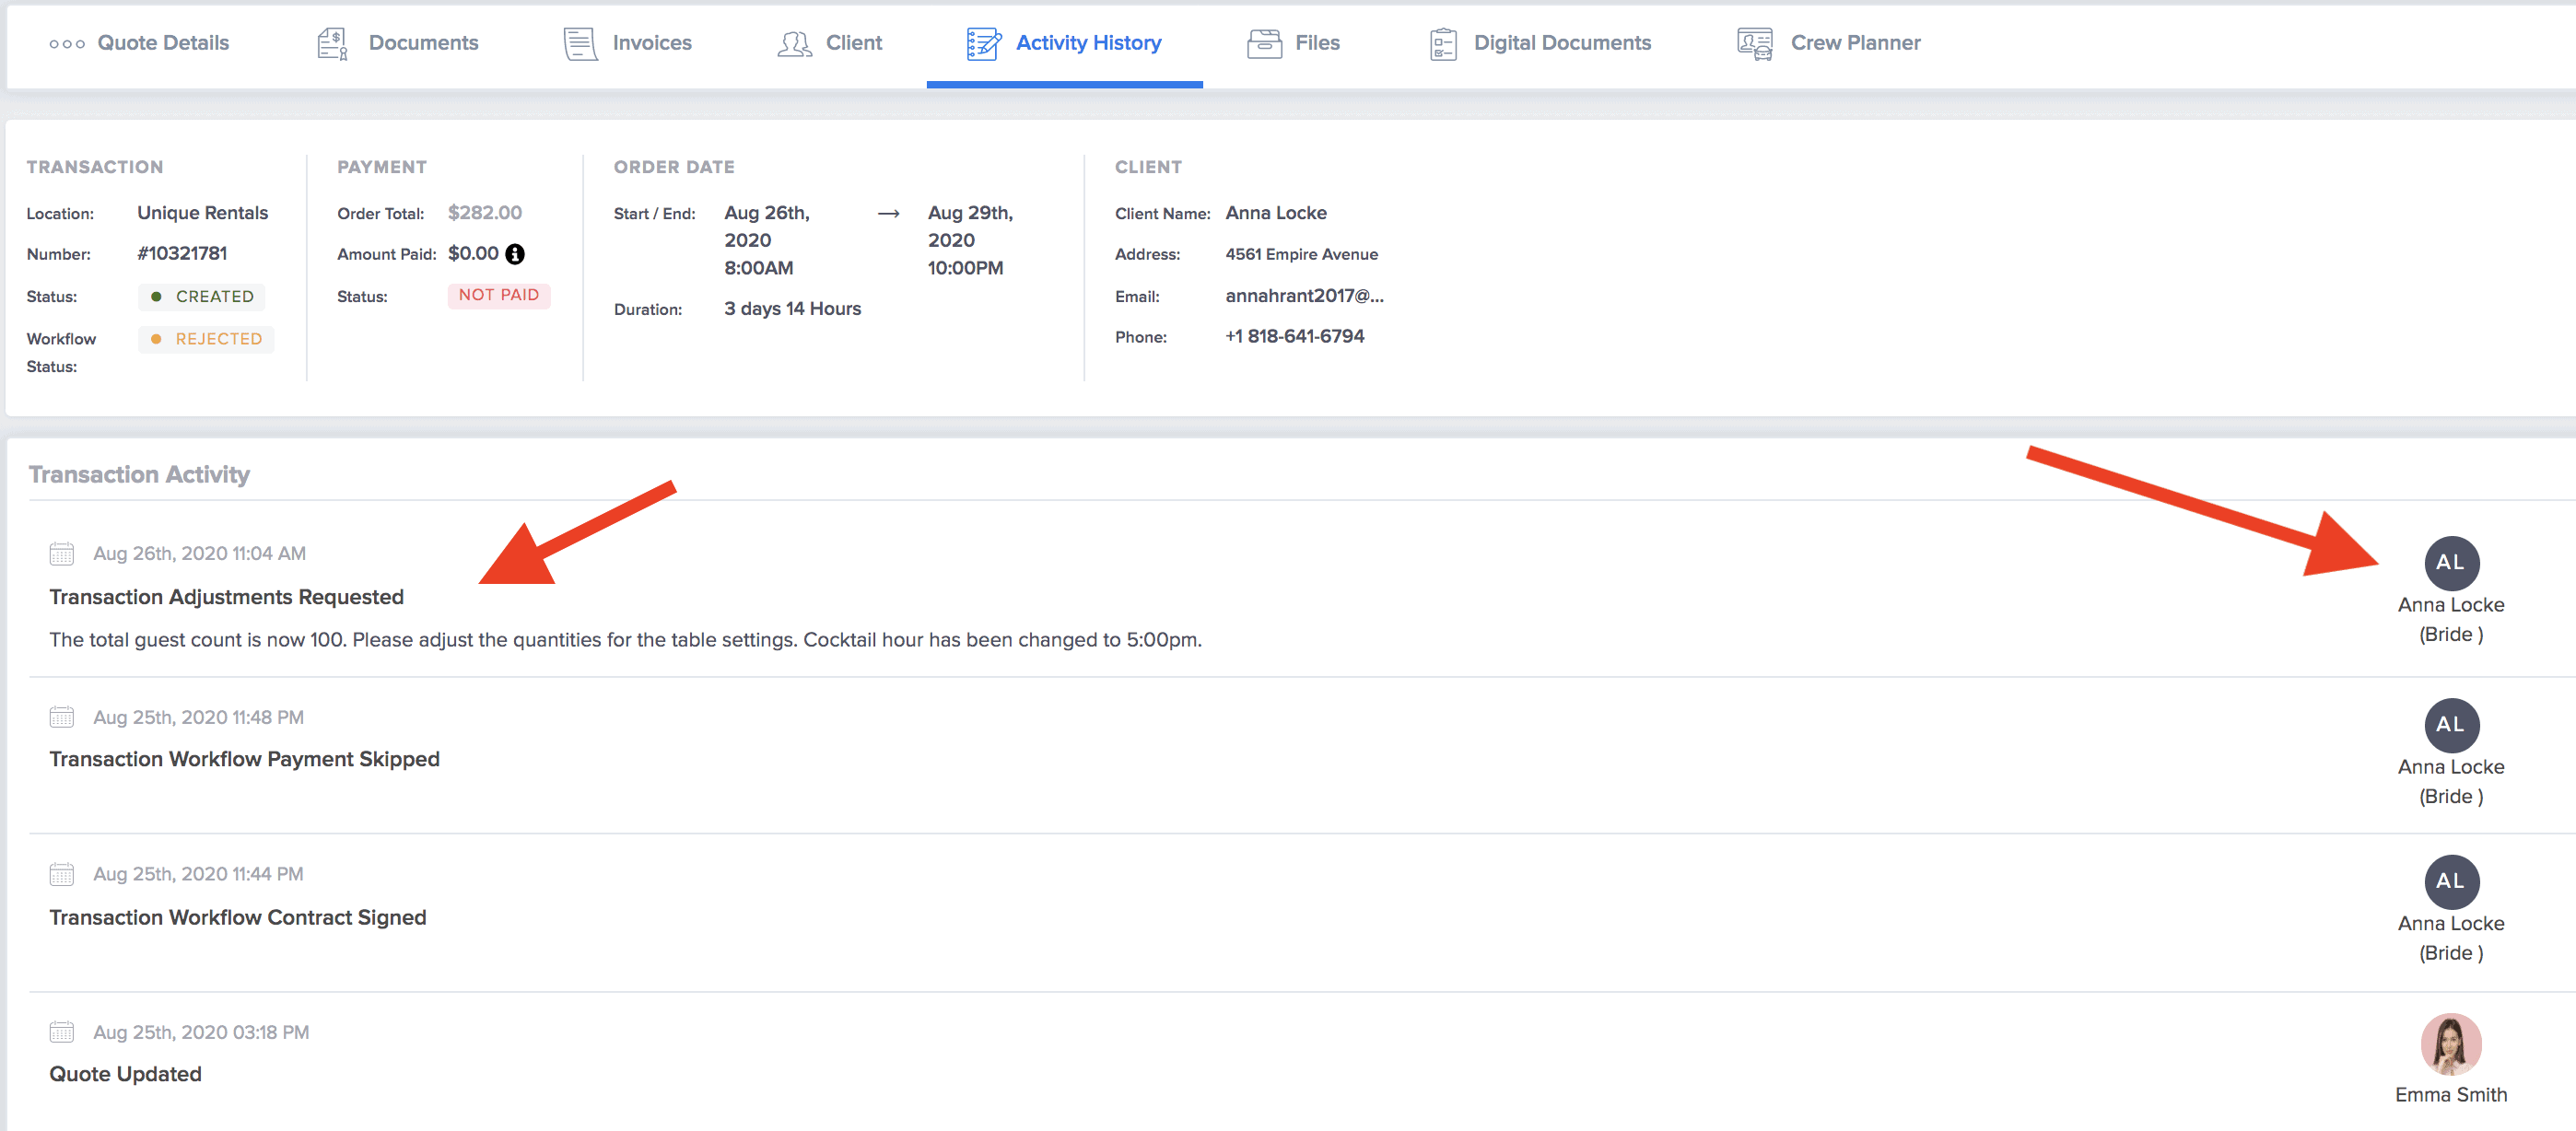The image size is (2576, 1131).
Task: Click client name Anna Locke in Client section
Action: pos(1276,213)
